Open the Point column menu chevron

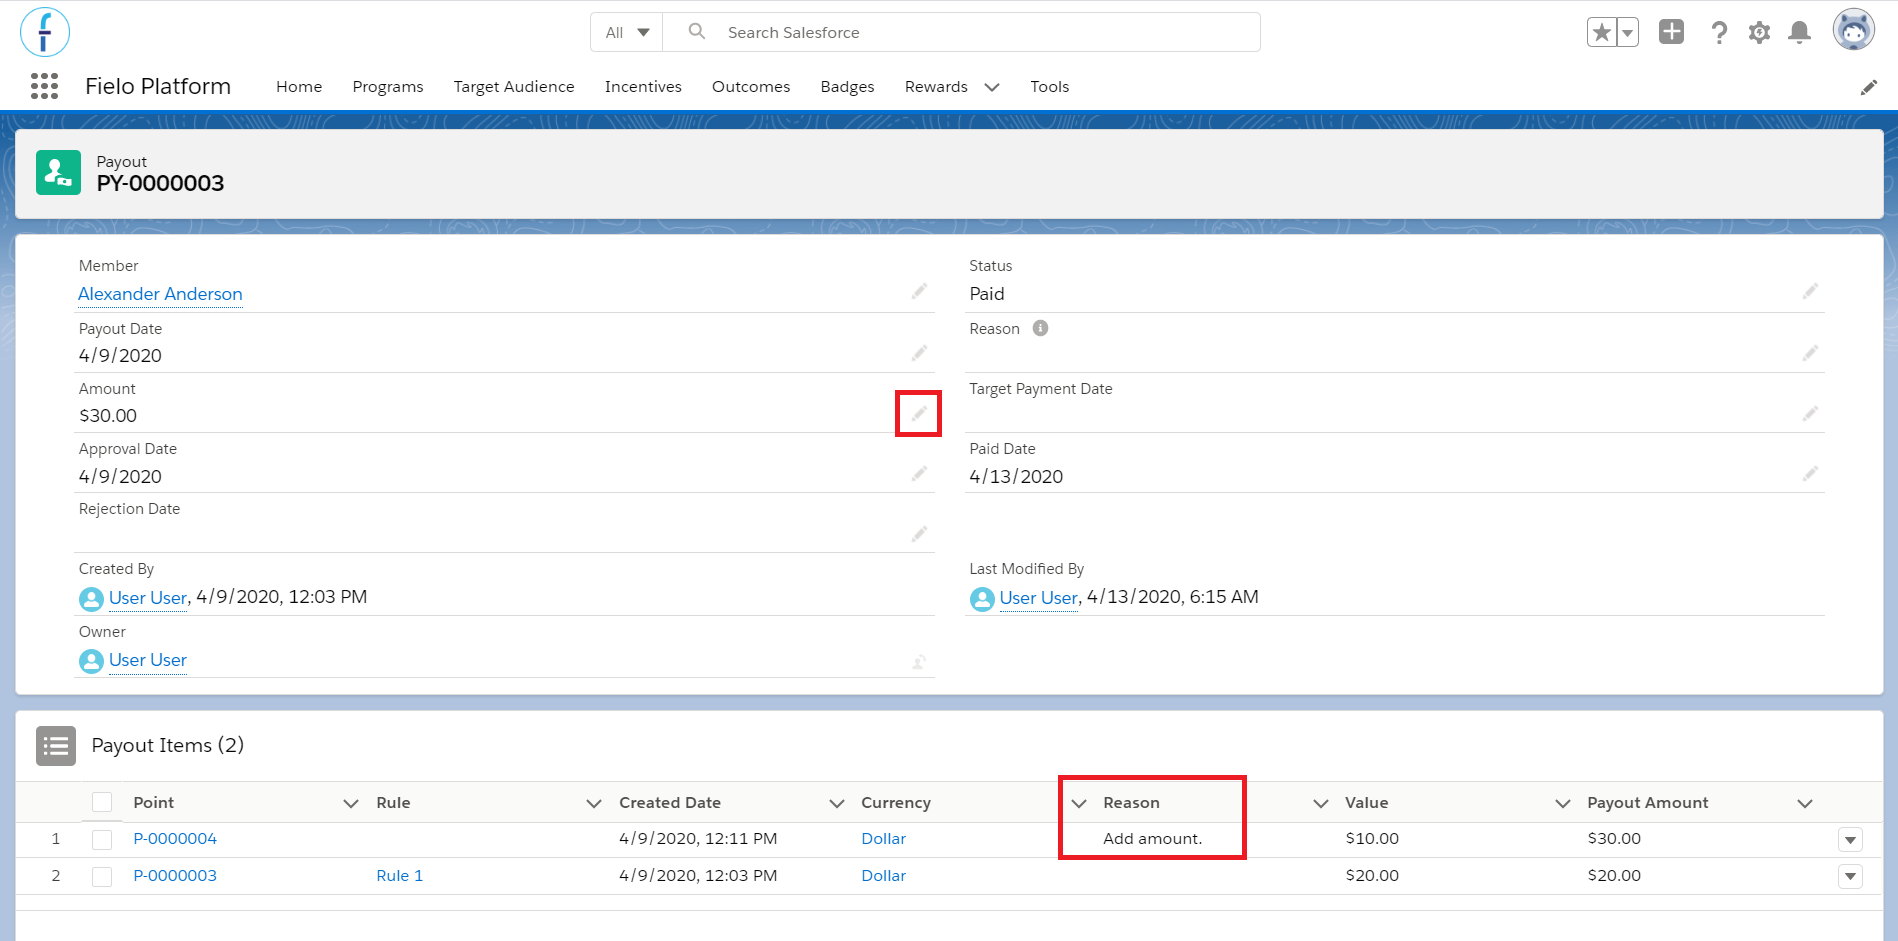click(351, 803)
